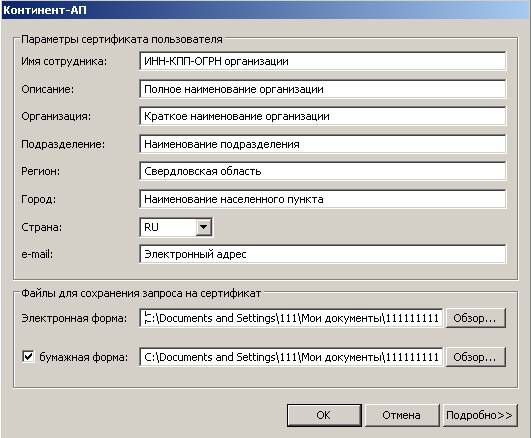This screenshot has width=531, height=438.
Task: Click the бумажная форма file path field
Action: click(x=291, y=357)
